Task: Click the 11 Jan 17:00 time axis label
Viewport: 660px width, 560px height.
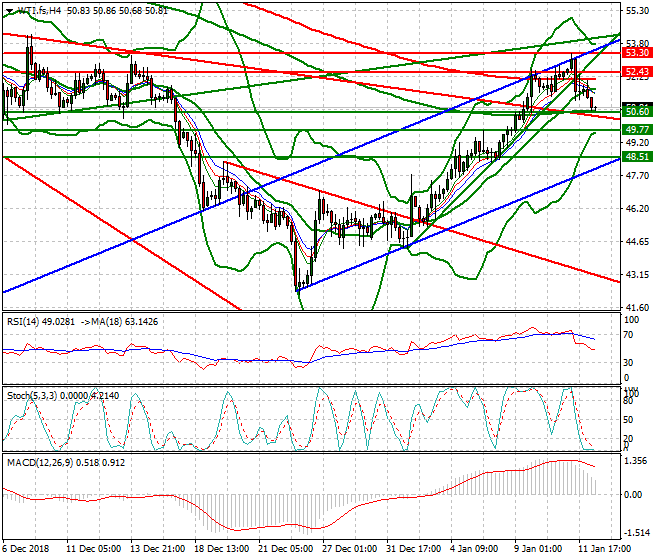Action: (x=604, y=549)
